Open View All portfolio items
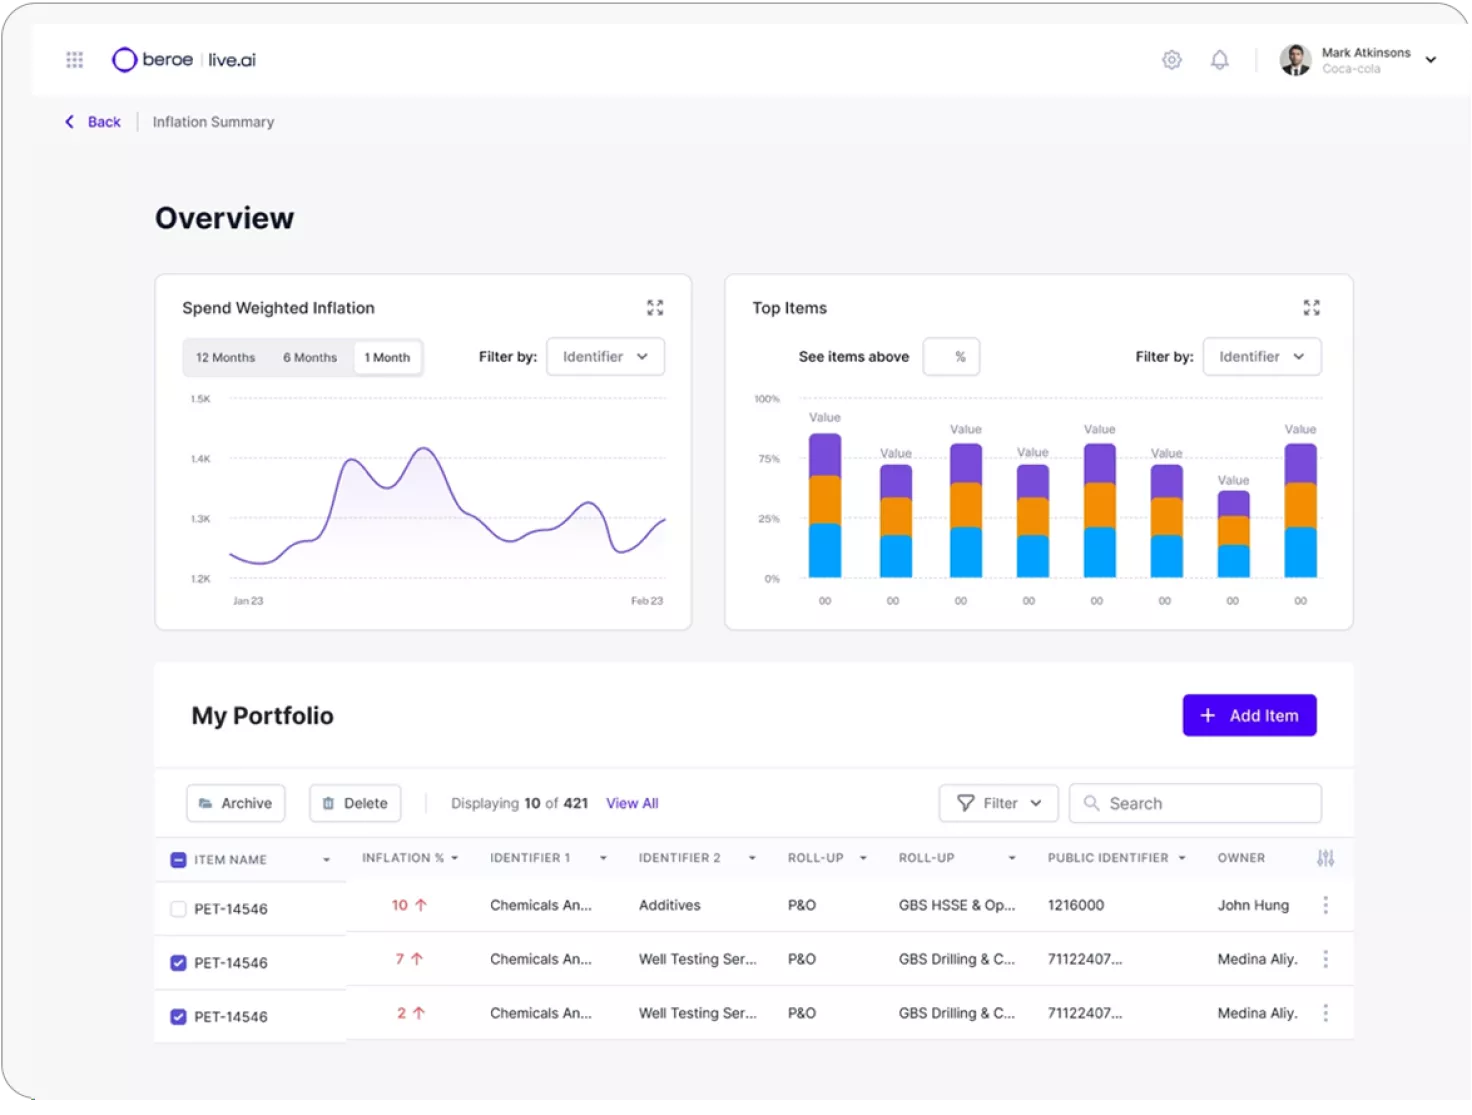The width and height of the screenshot is (1472, 1115). [632, 803]
